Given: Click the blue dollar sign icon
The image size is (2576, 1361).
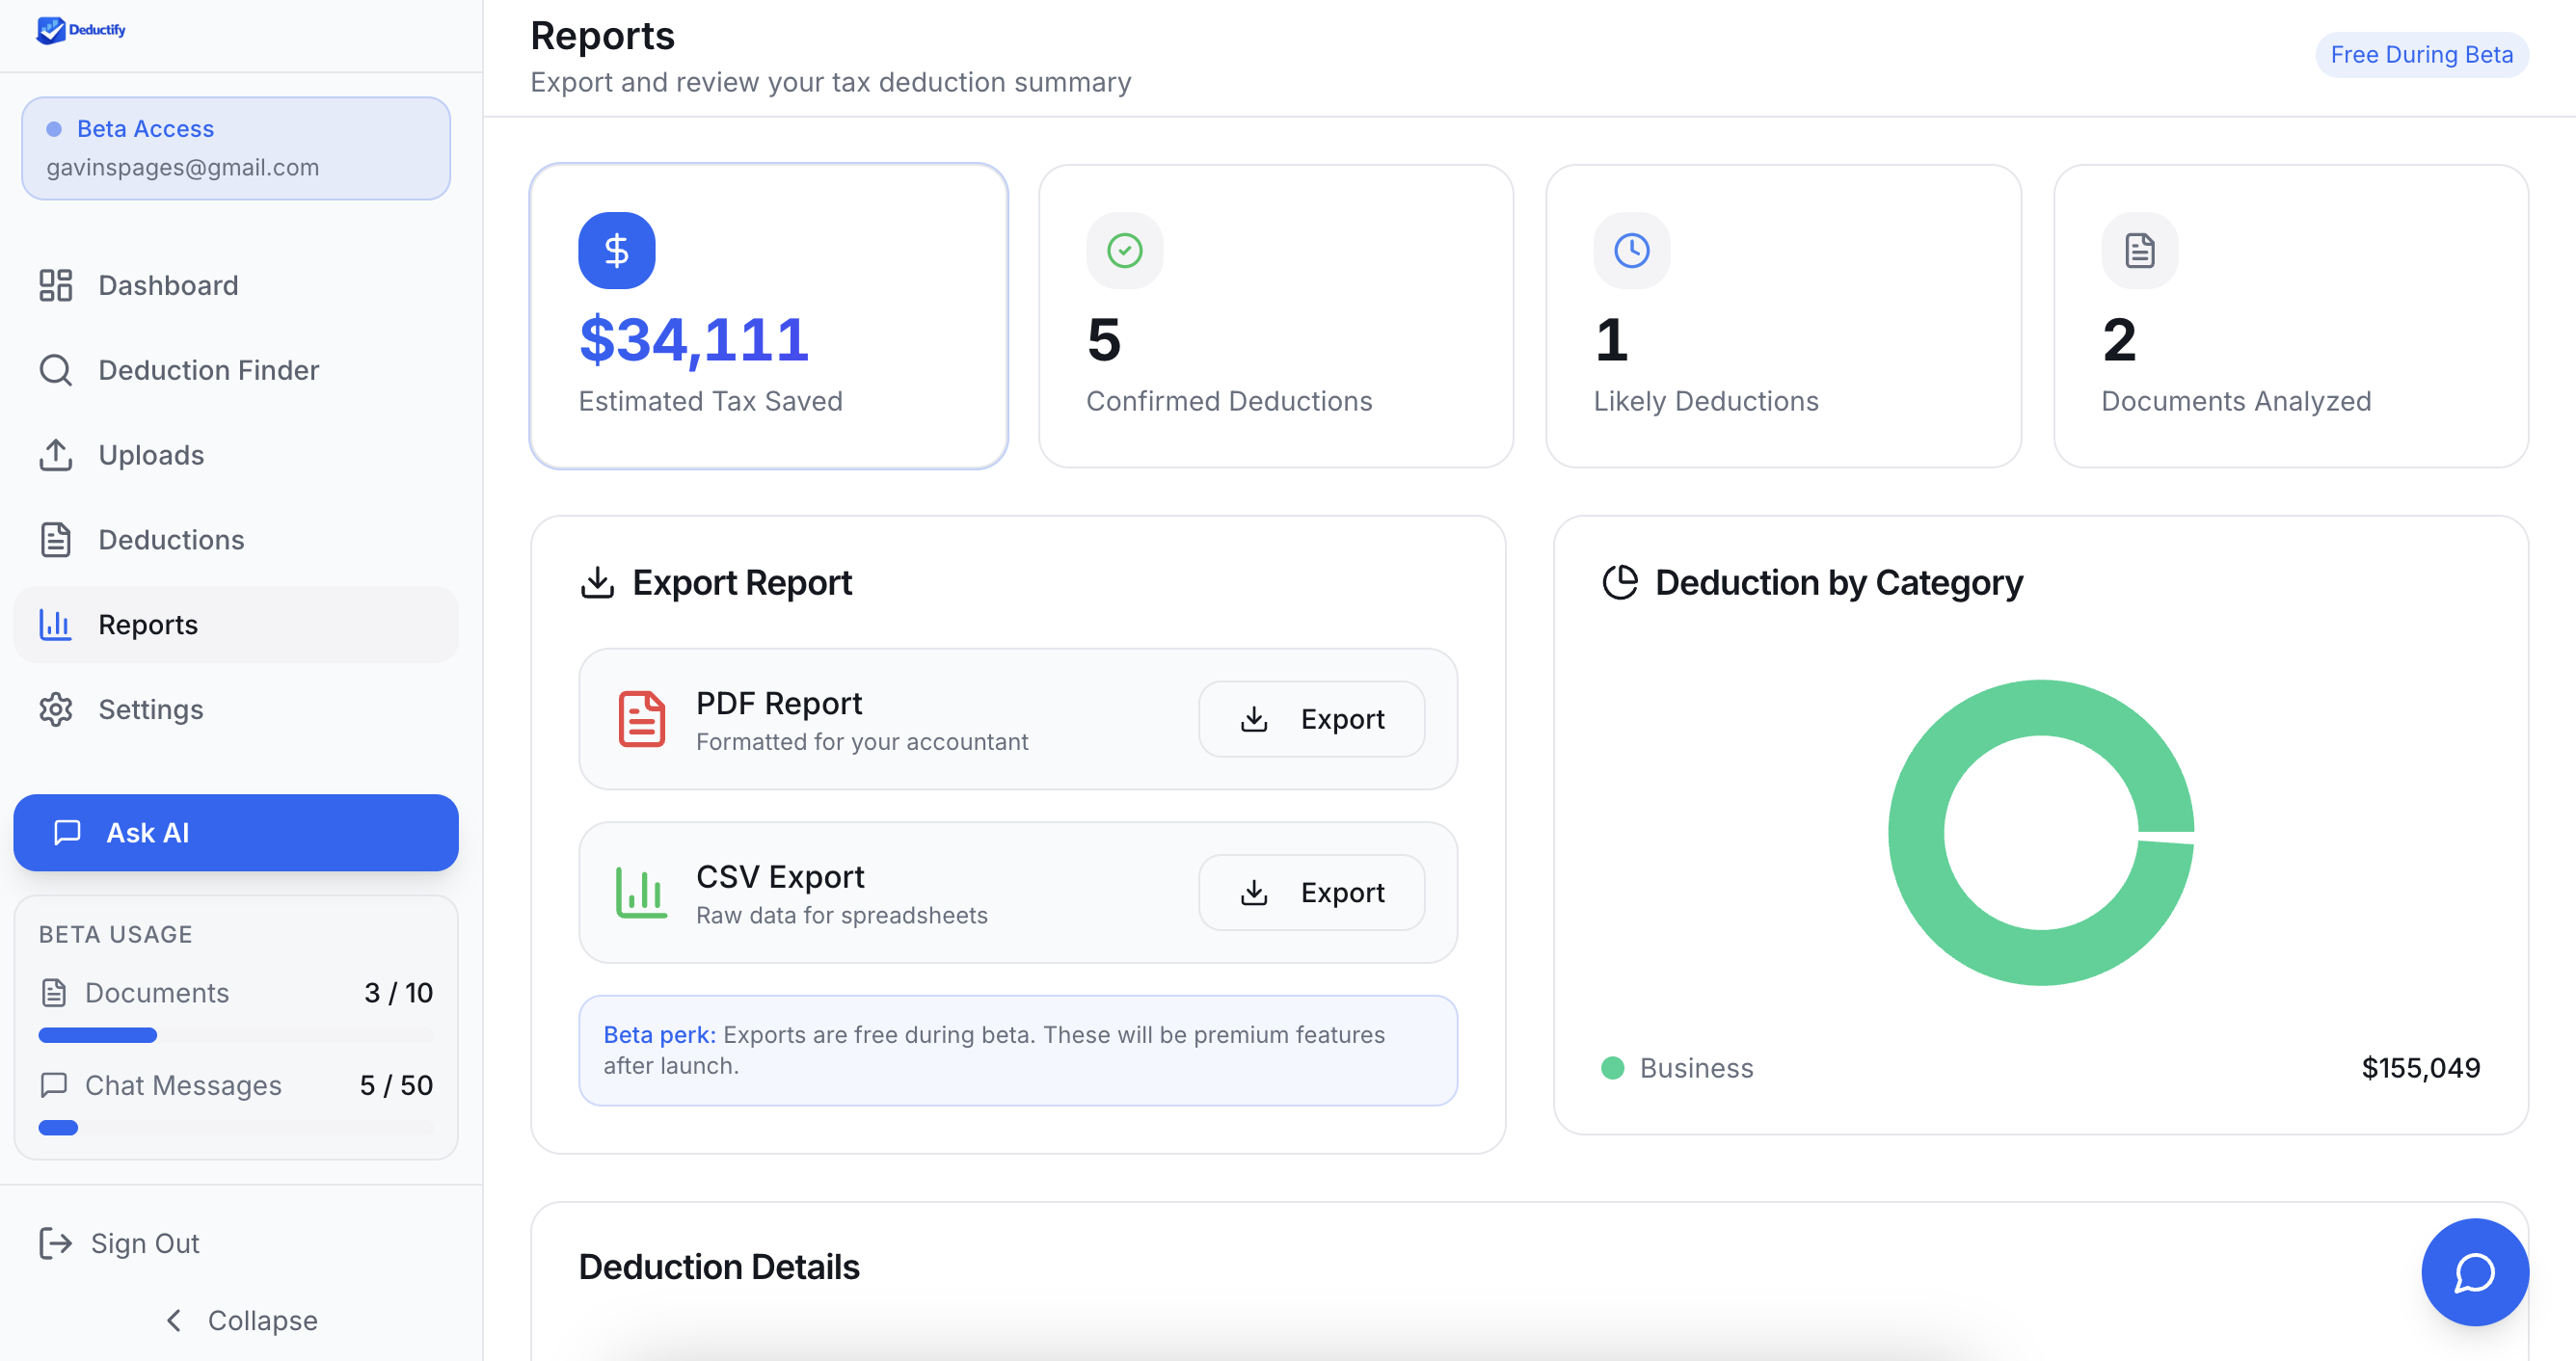Looking at the screenshot, I should pyautogui.click(x=616, y=250).
